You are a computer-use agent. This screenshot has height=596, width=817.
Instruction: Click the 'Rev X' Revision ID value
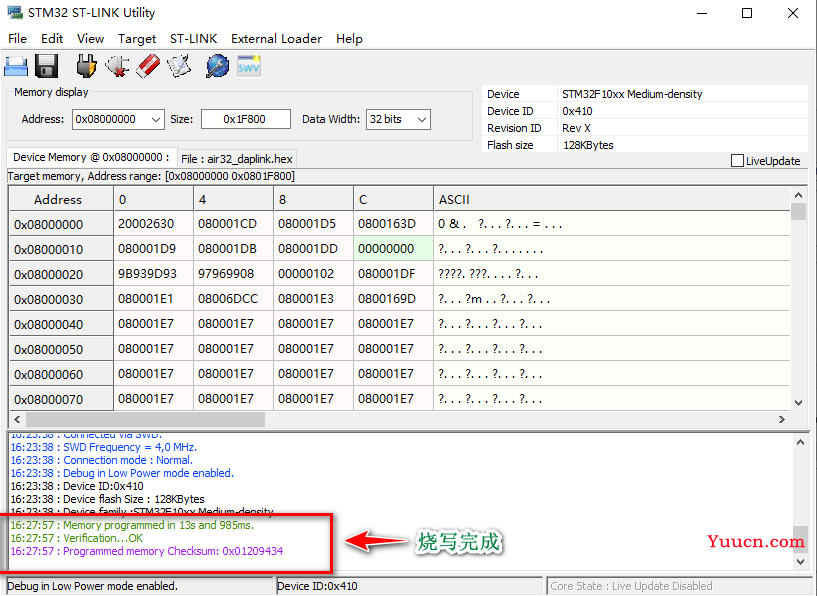tap(576, 128)
